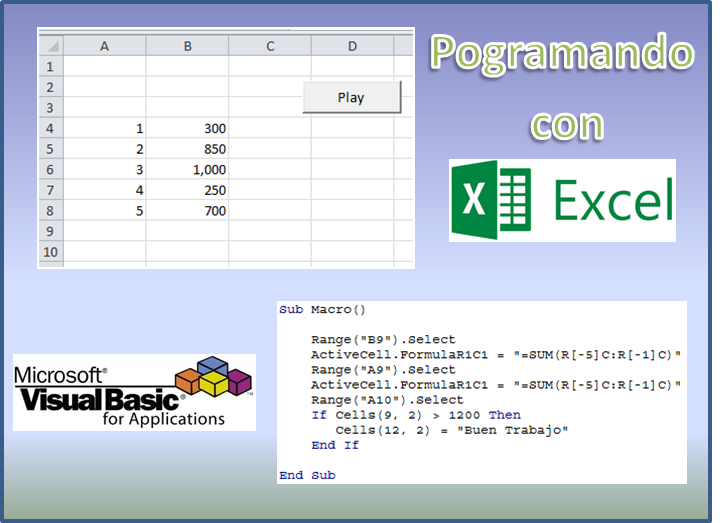Viewport: 727px width, 523px height.
Task: Select row 9 header
Action: (x=51, y=231)
